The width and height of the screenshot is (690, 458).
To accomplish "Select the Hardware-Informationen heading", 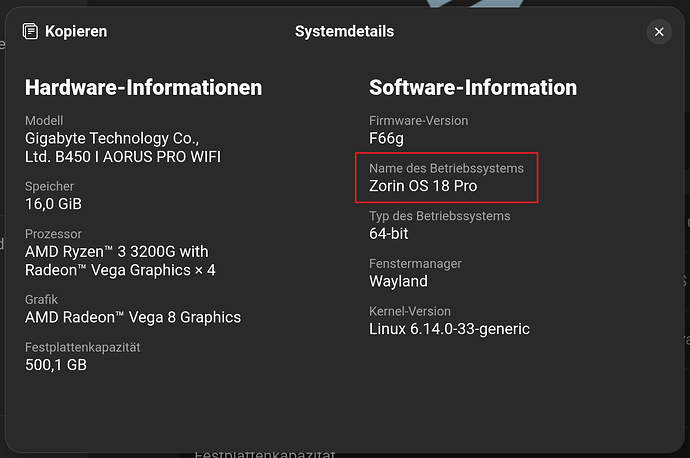I will click(143, 88).
